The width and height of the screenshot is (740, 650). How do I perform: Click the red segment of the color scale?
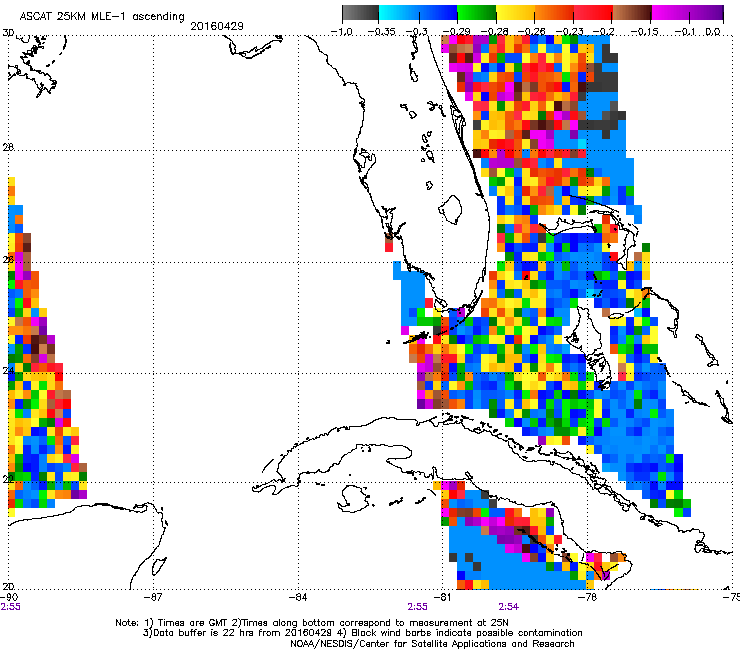click(x=593, y=13)
